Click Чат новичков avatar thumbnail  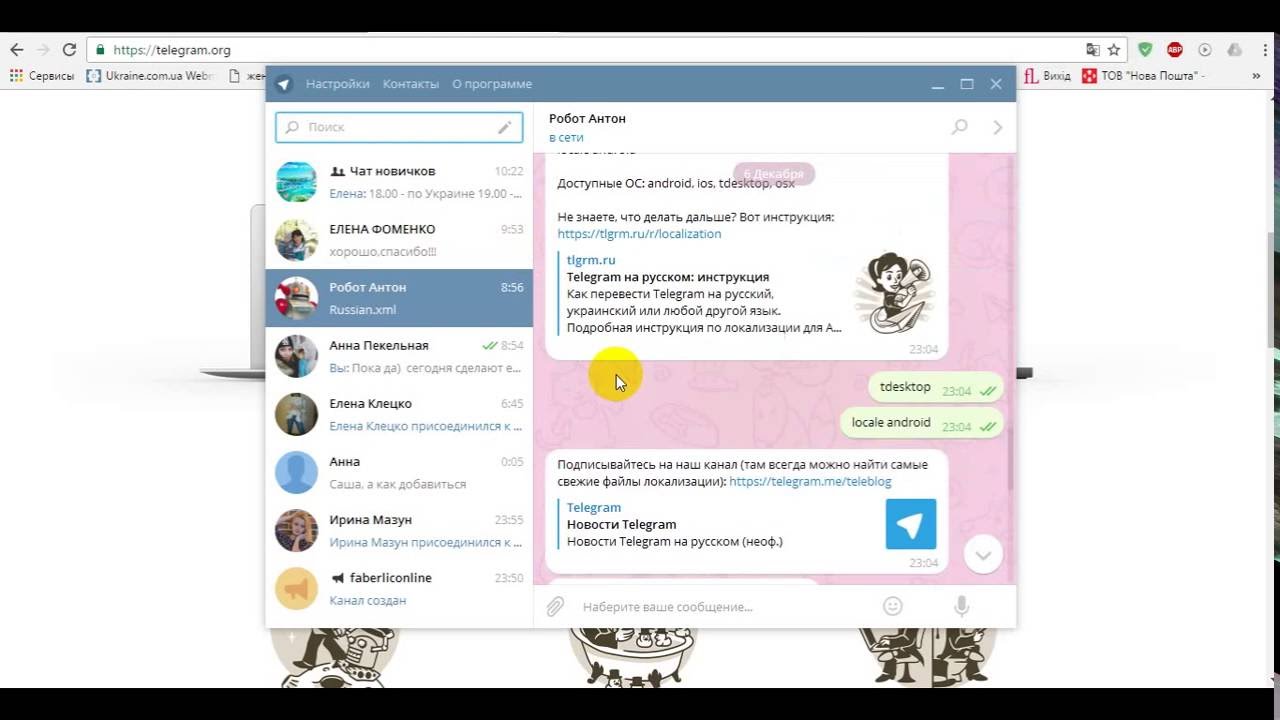coord(296,182)
